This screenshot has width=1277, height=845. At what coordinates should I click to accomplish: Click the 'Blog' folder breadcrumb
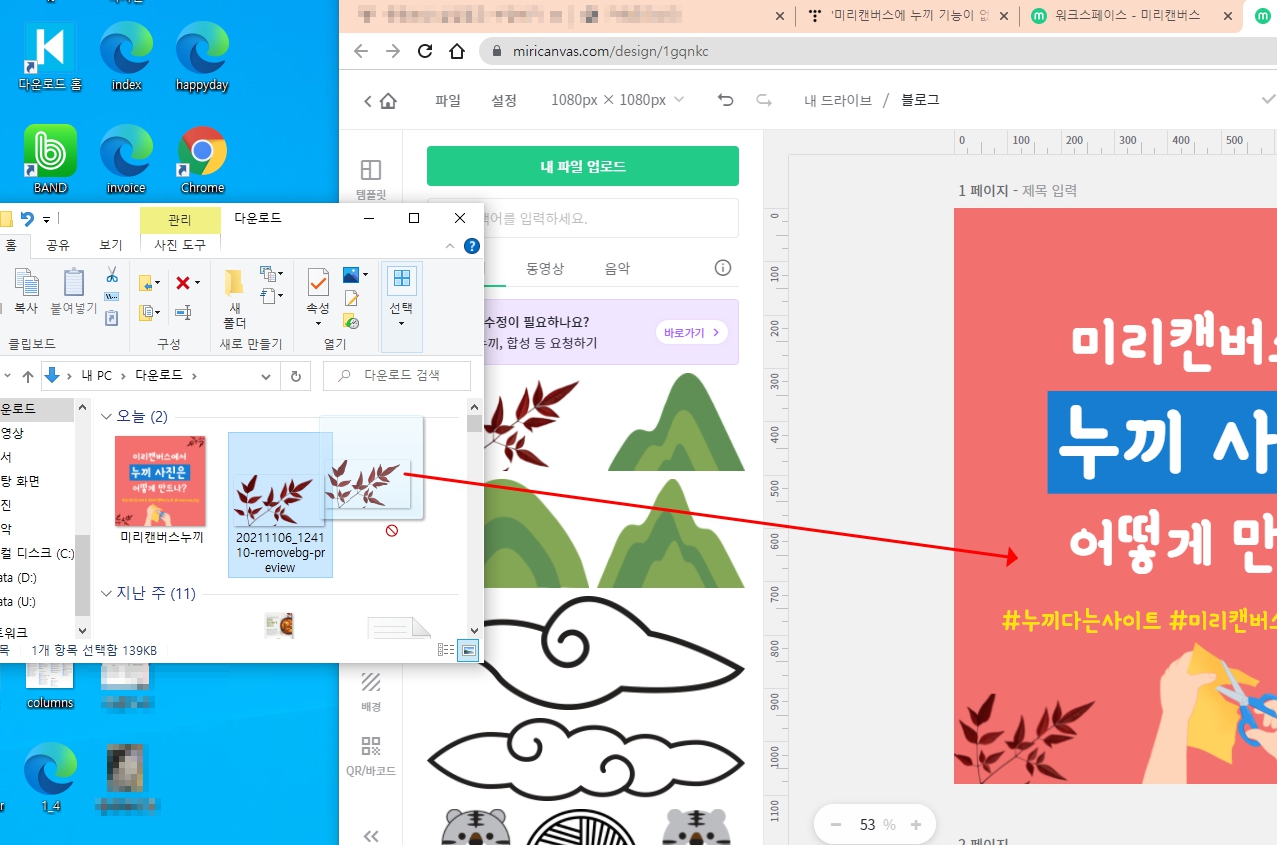click(920, 100)
